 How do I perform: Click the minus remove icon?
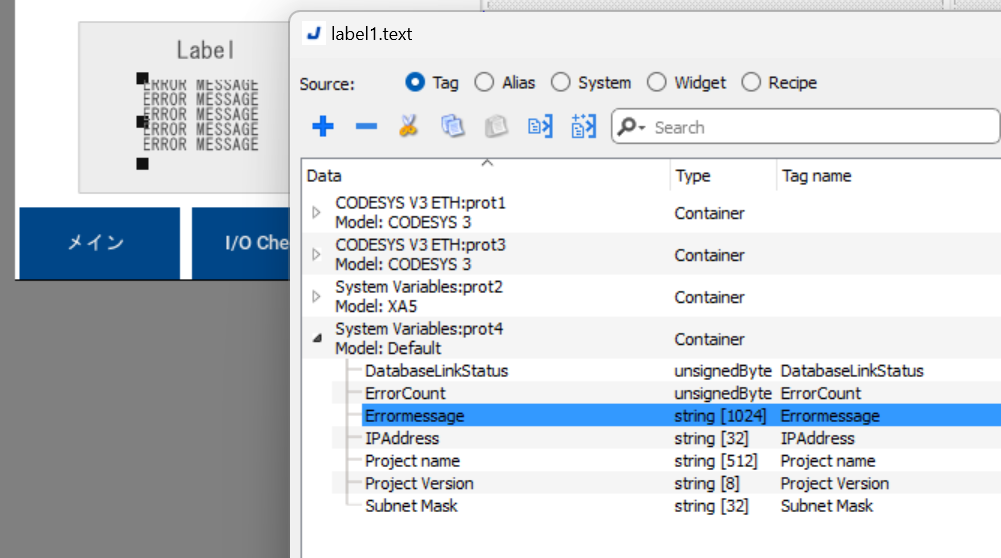tap(366, 126)
